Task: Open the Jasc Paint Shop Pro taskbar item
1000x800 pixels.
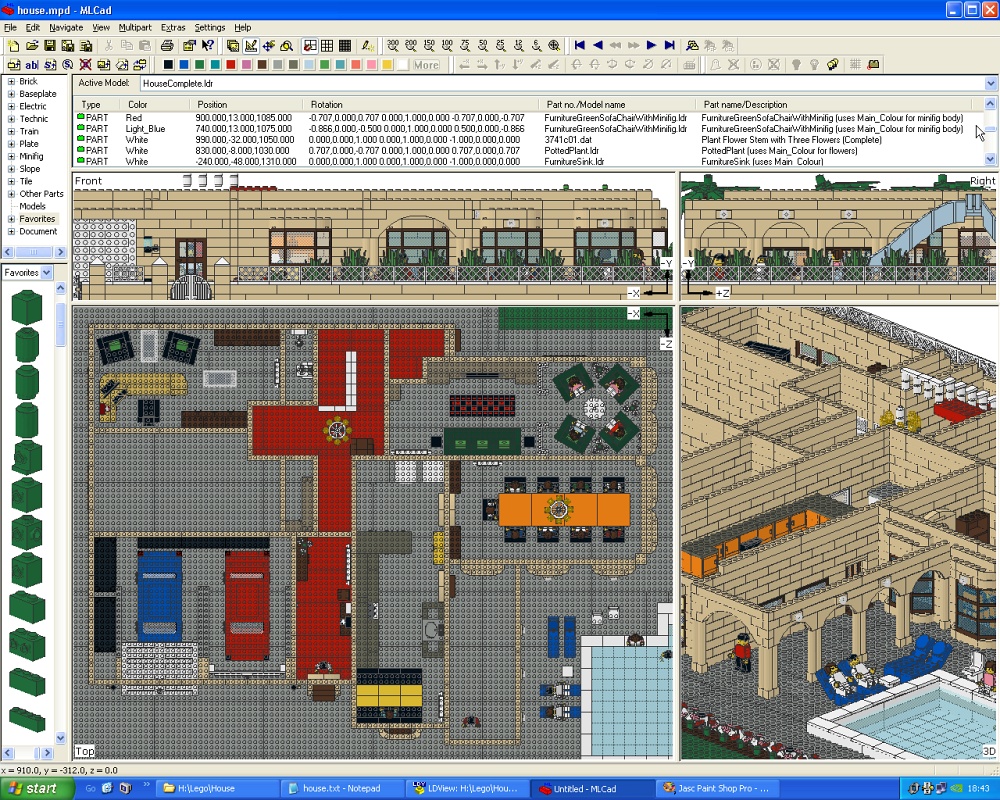Action: (717, 789)
